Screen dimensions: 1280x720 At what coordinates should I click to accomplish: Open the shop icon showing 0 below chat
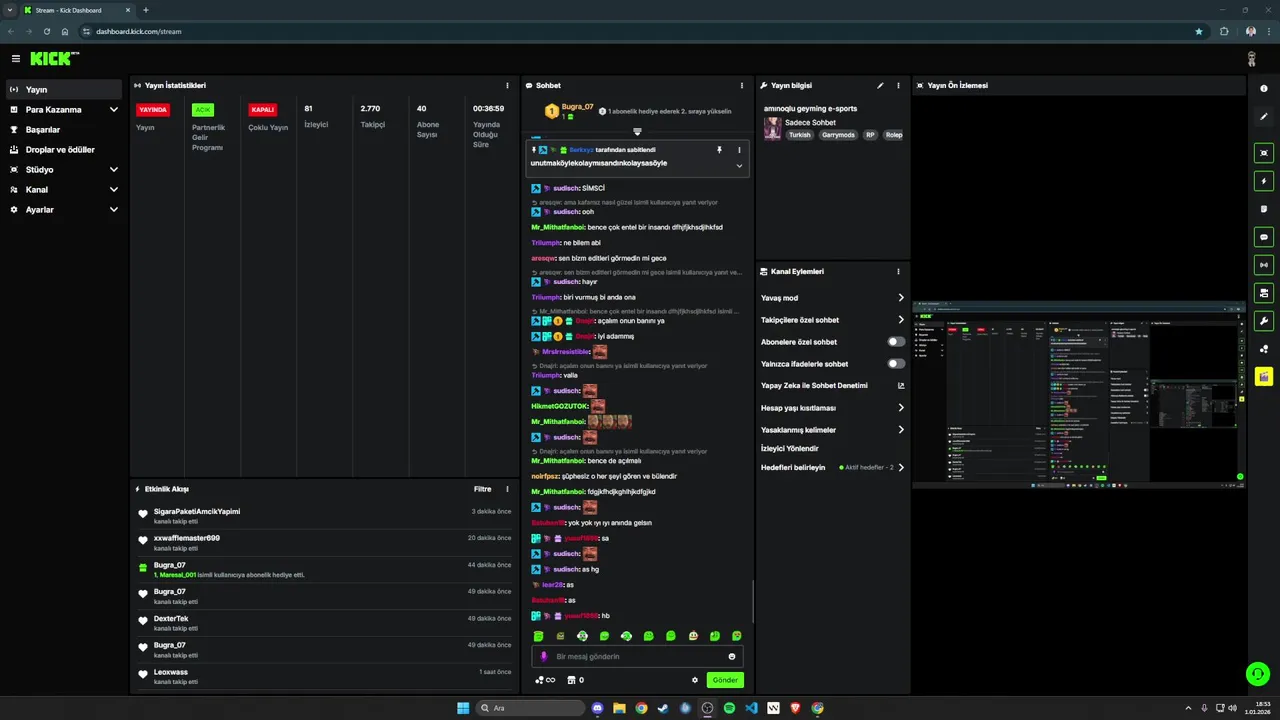point(575,680)
